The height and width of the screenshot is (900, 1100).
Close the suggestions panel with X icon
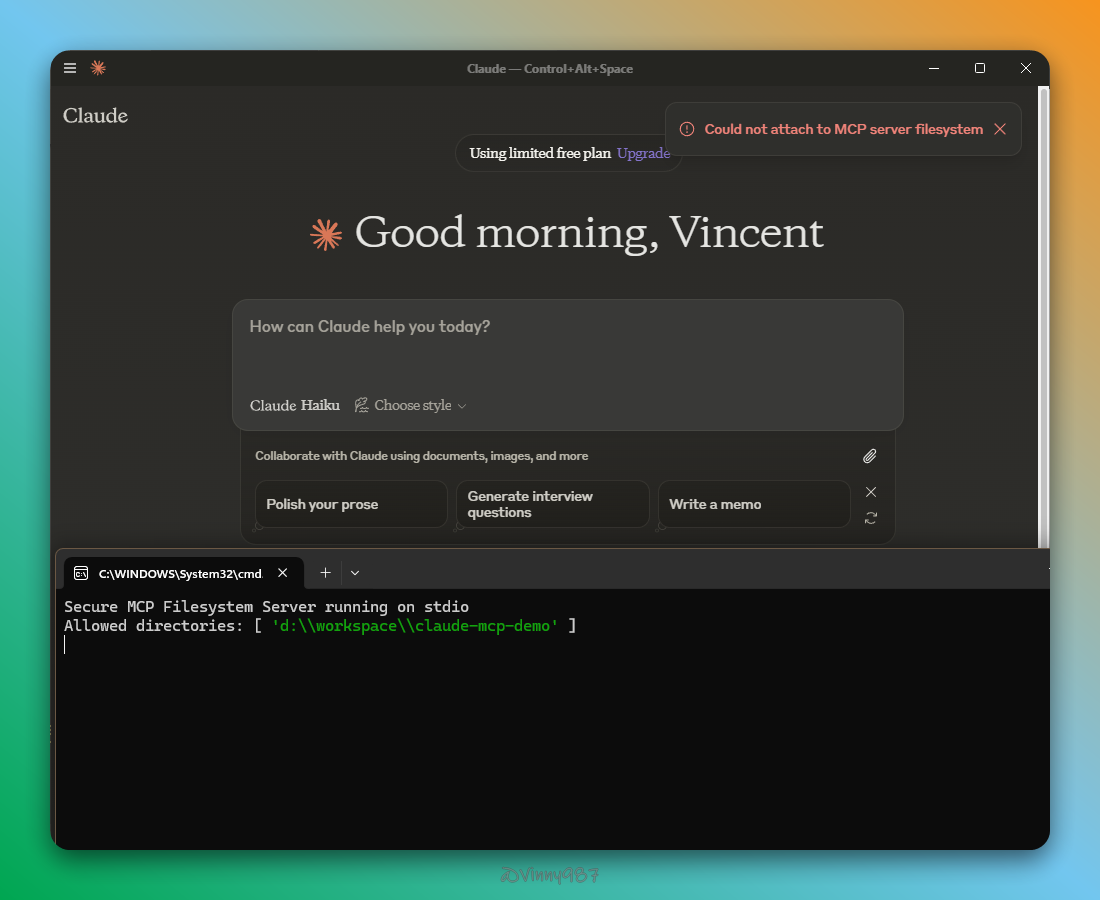tap(871, 492)
